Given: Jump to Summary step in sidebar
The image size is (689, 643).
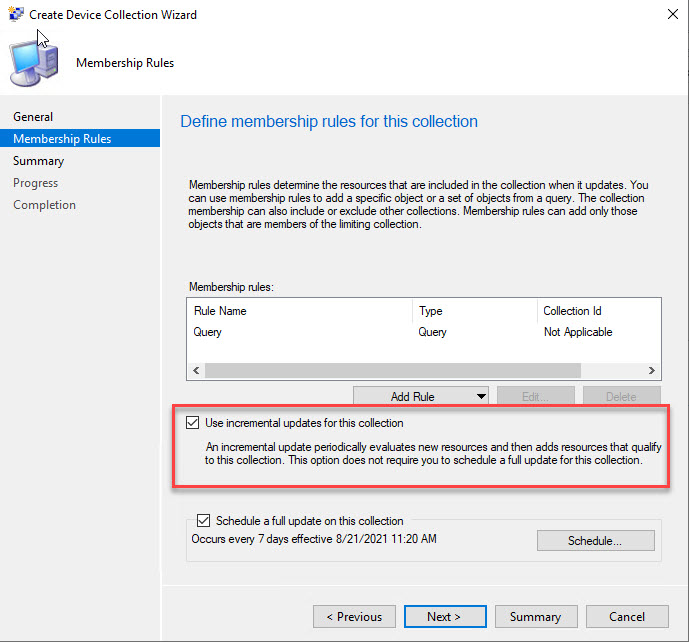Looking at the screenshot, I should (38, 161).
